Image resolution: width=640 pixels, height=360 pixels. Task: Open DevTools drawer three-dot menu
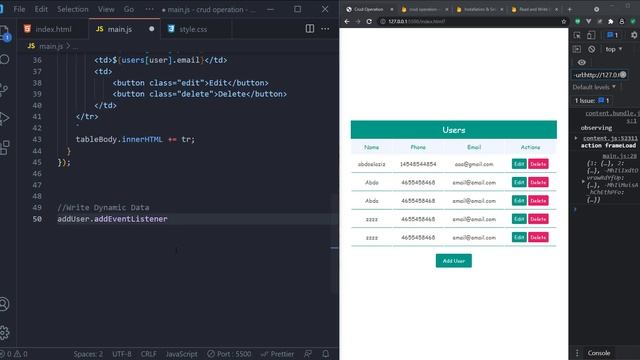coord(577,353)
